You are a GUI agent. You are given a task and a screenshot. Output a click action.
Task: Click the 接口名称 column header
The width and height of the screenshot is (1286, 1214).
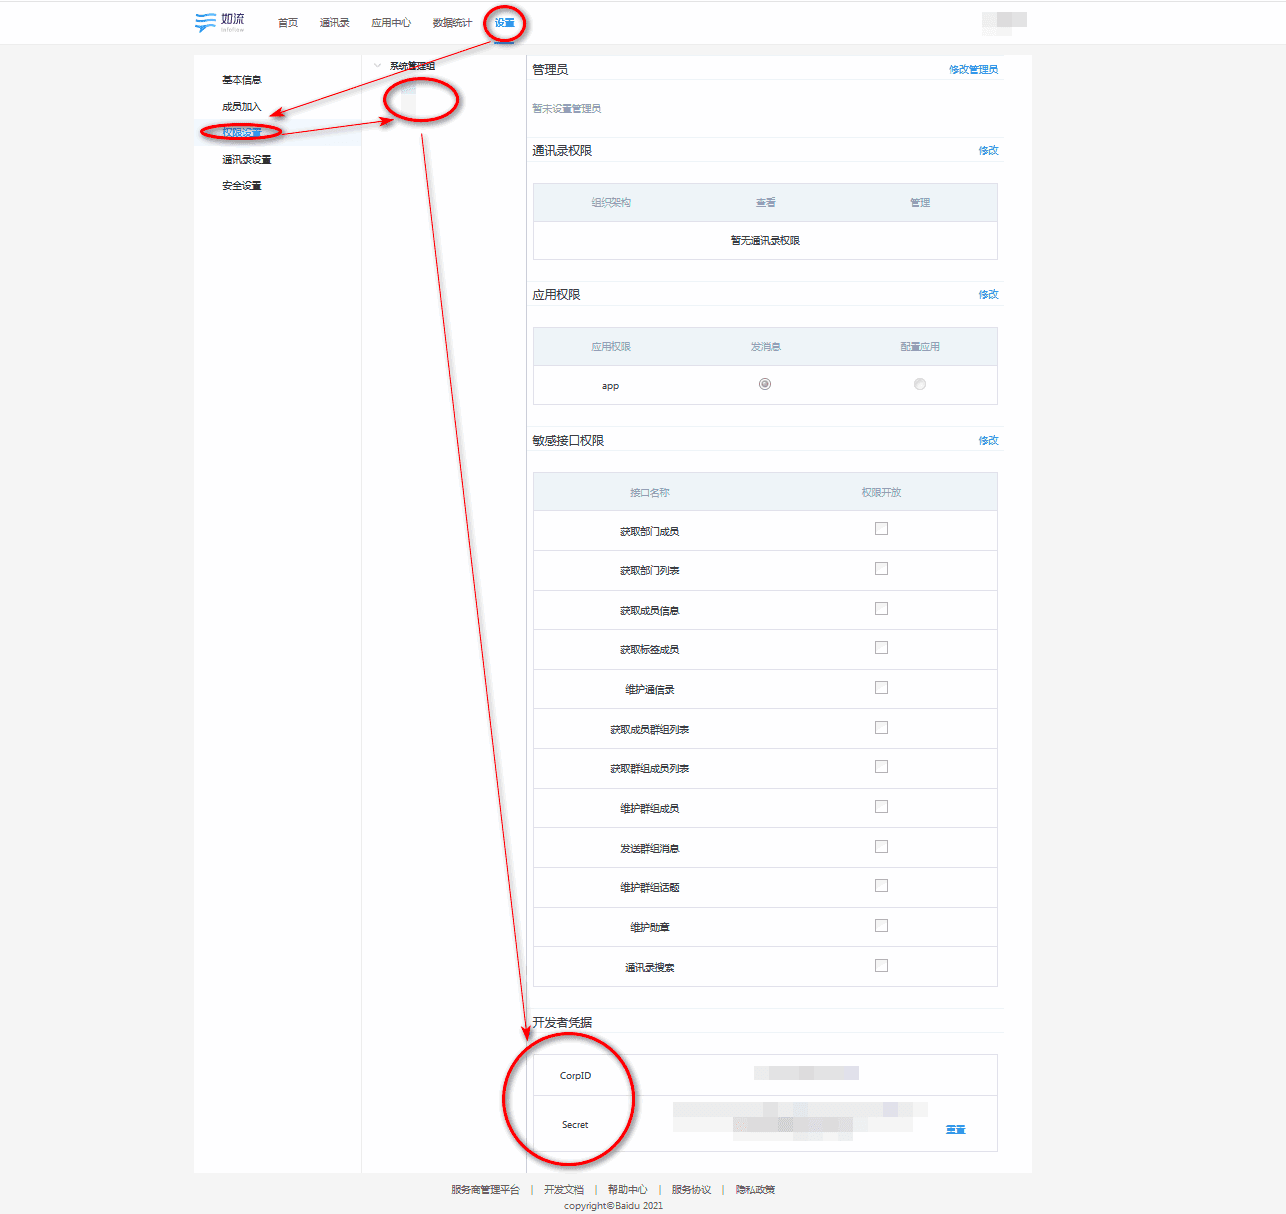tap(650, 493)
